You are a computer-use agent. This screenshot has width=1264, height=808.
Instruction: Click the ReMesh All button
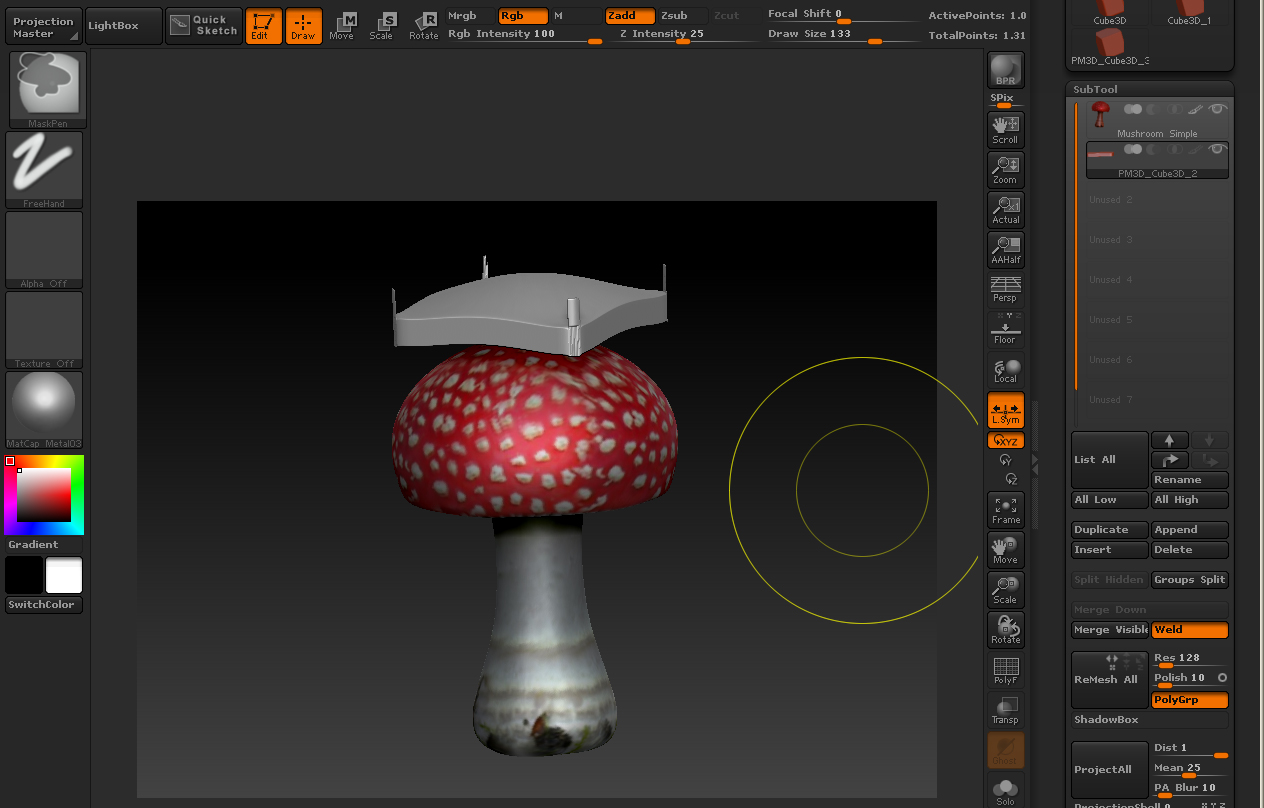tap(1109, 680)
